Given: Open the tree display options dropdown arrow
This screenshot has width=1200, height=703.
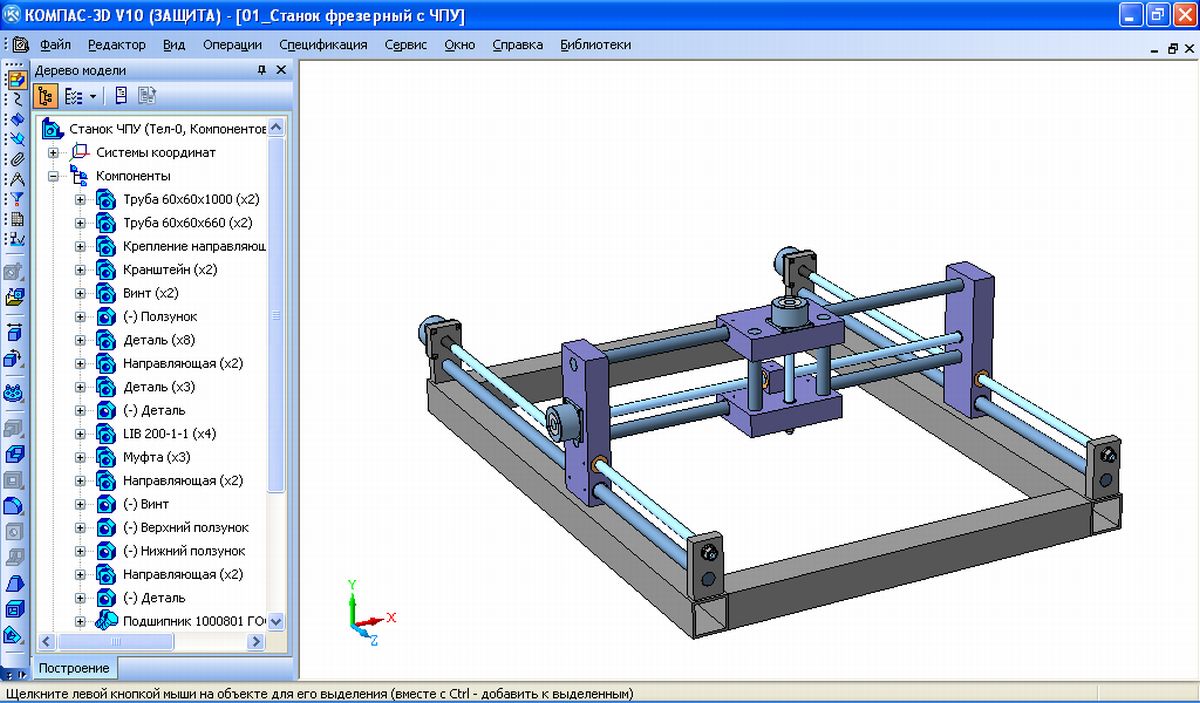Looking at the screenshot, I should [x=93, y=97].
